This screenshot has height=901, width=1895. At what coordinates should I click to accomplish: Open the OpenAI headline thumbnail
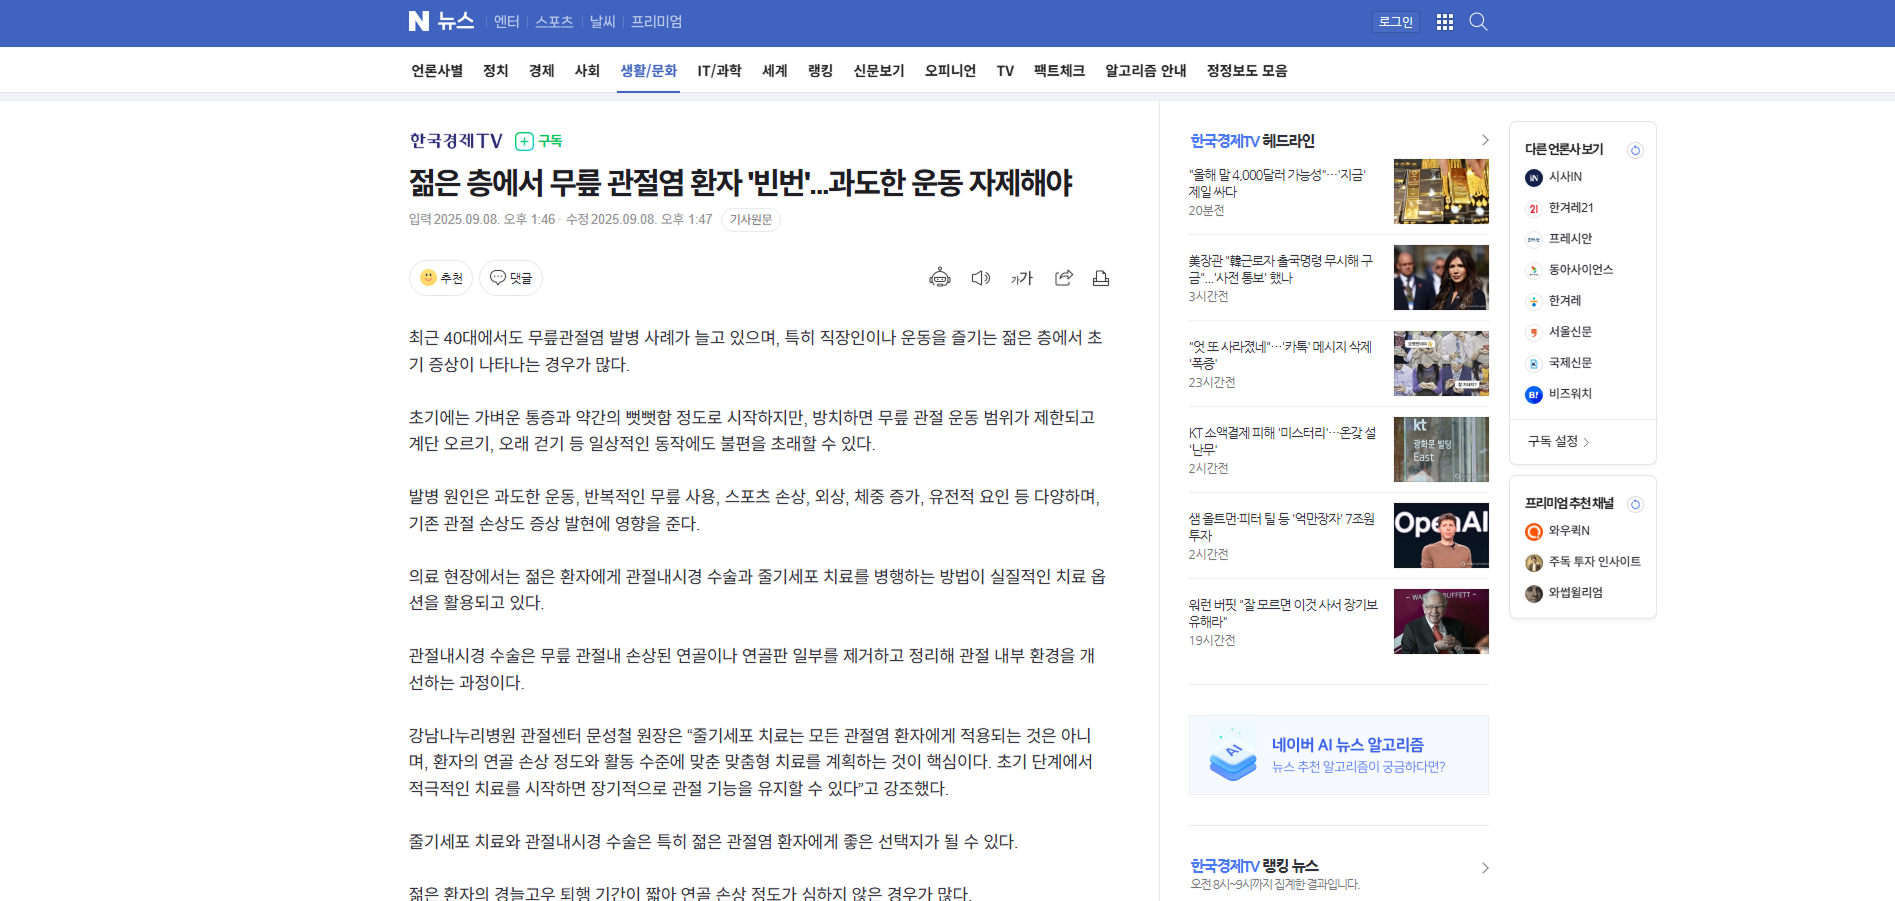tap(1440, 535)
